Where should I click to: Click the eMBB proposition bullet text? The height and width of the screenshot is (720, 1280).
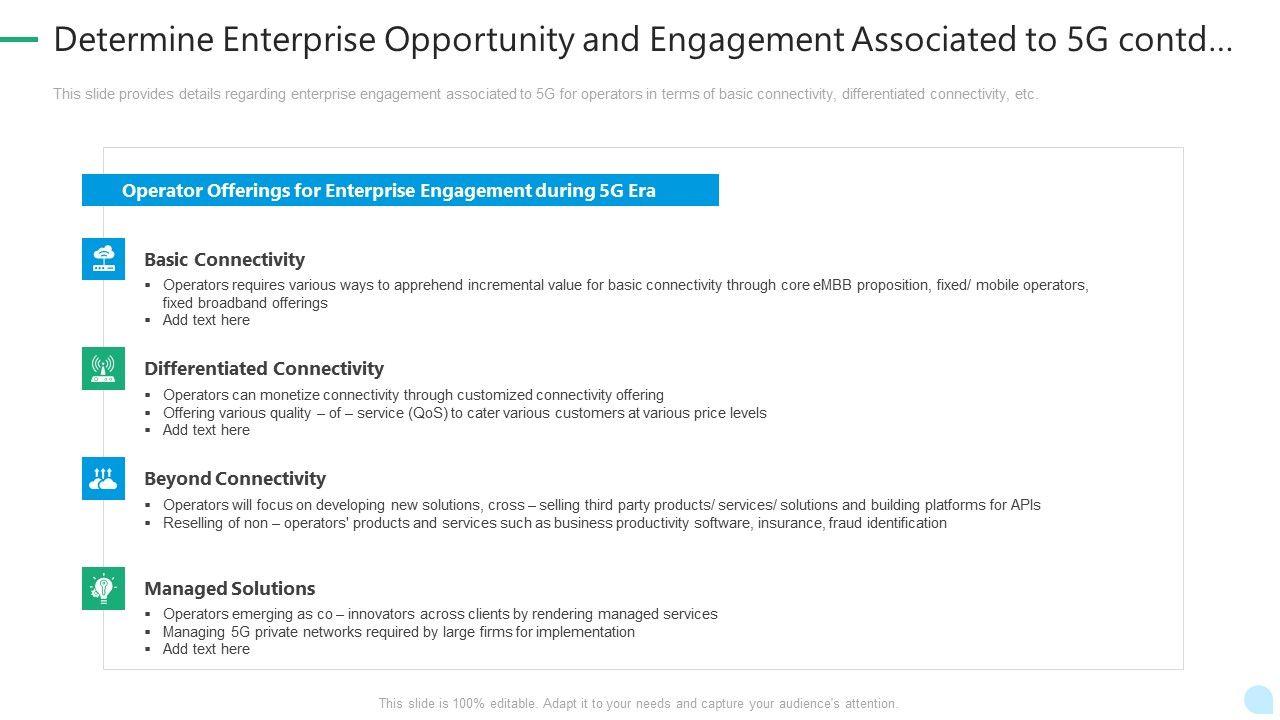coord(625,285)
